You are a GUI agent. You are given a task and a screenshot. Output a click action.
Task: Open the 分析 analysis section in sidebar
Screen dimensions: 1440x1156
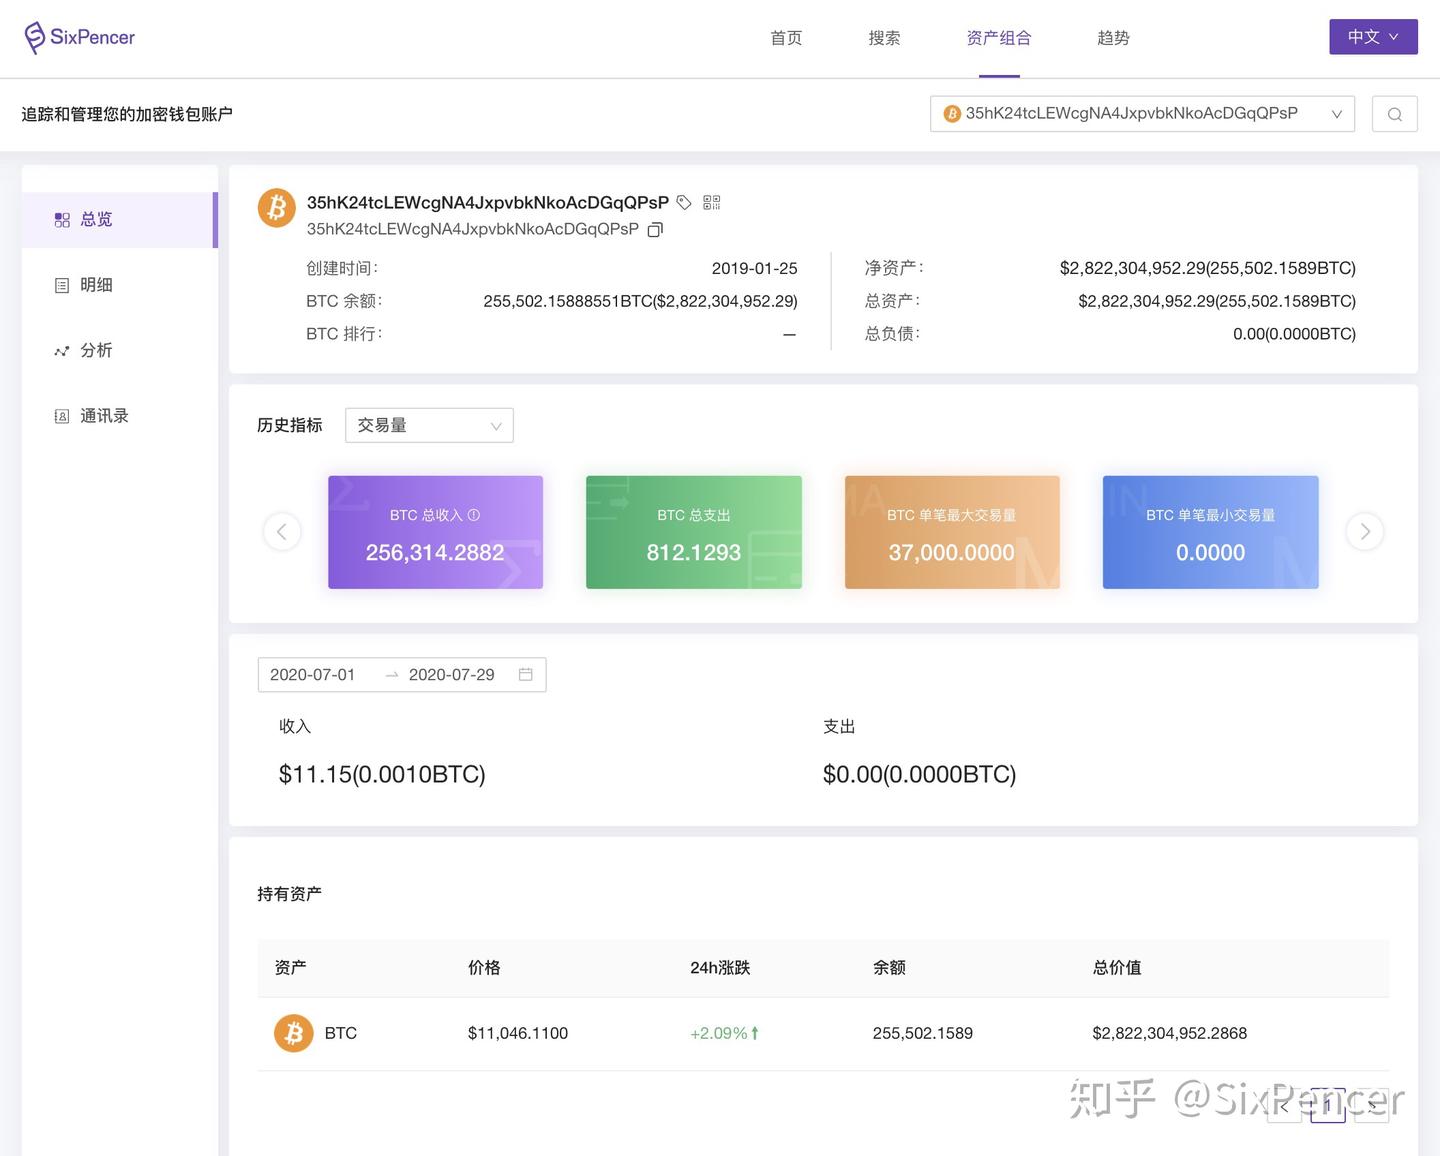96,350
